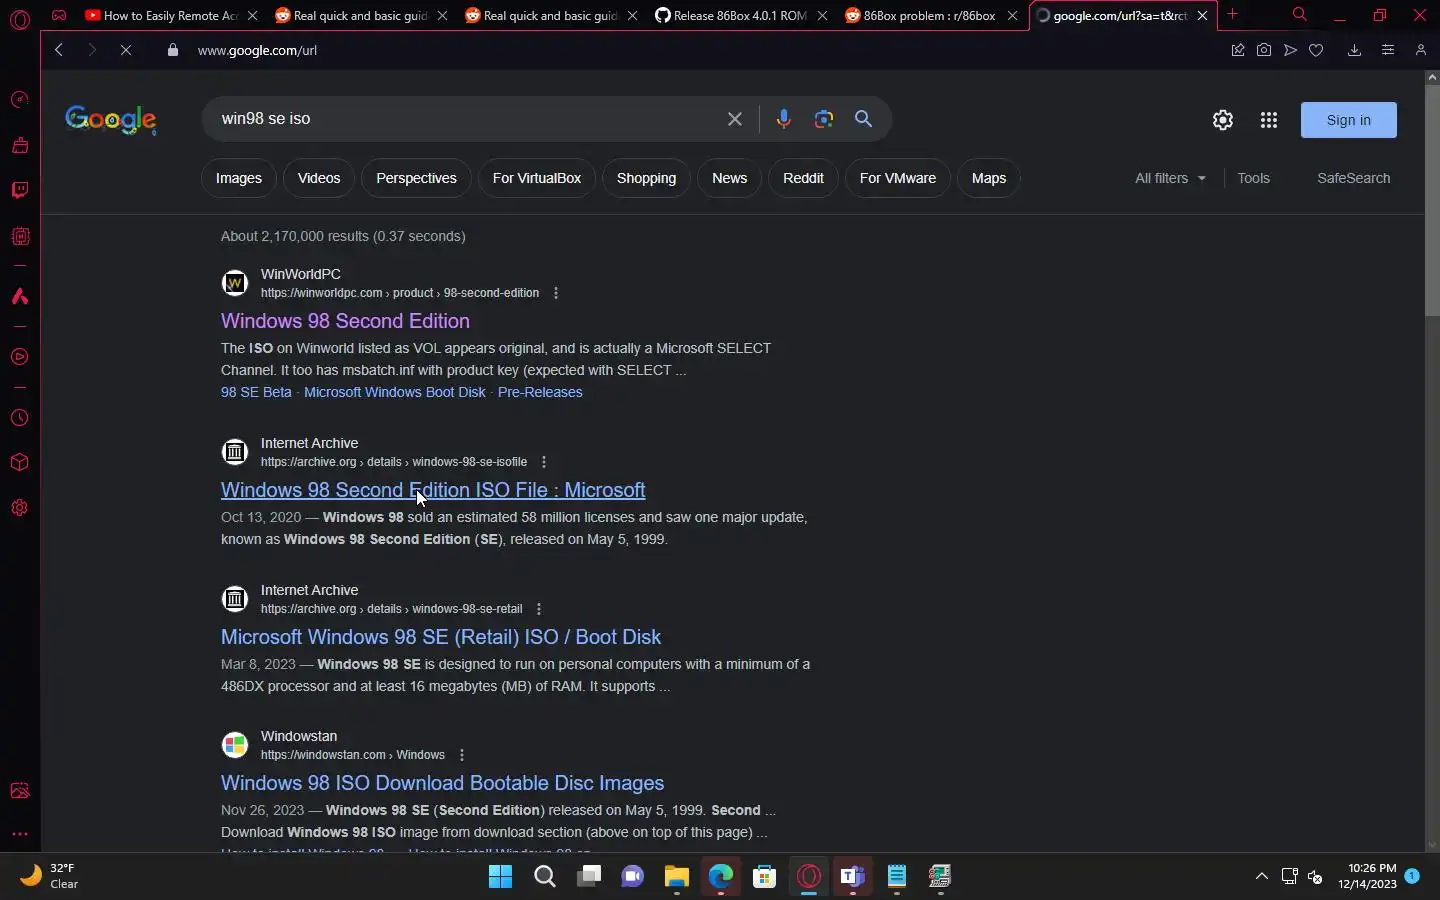Open the chip icon panel in sidebar
This screenshot has width=1440, height=900.
click(19, 237)
